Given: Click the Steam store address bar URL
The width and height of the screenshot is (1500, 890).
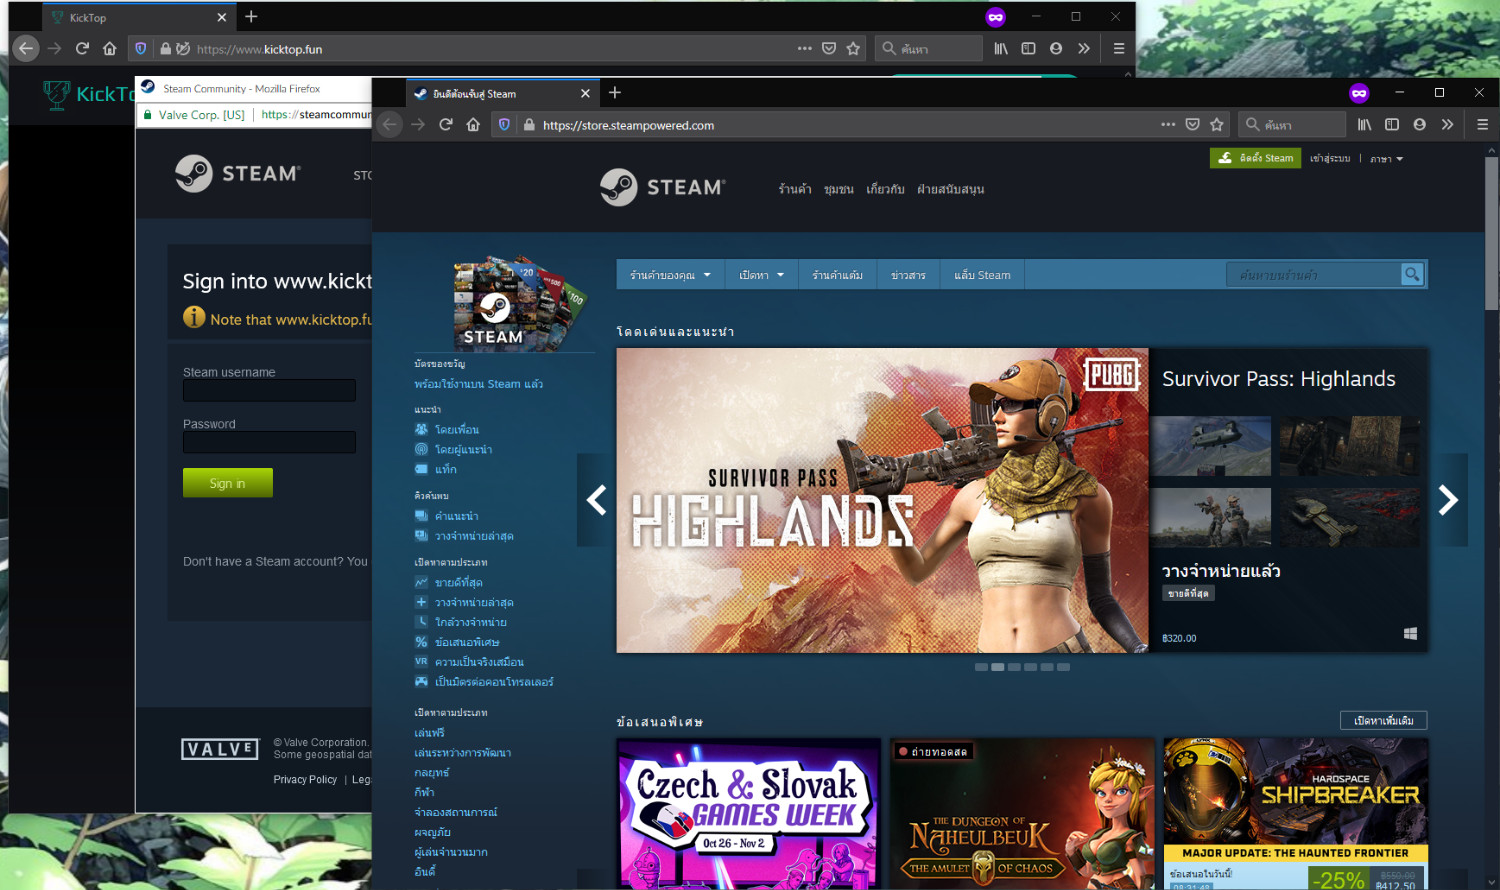Looking at the screenshot, I should tap(628, 125).
